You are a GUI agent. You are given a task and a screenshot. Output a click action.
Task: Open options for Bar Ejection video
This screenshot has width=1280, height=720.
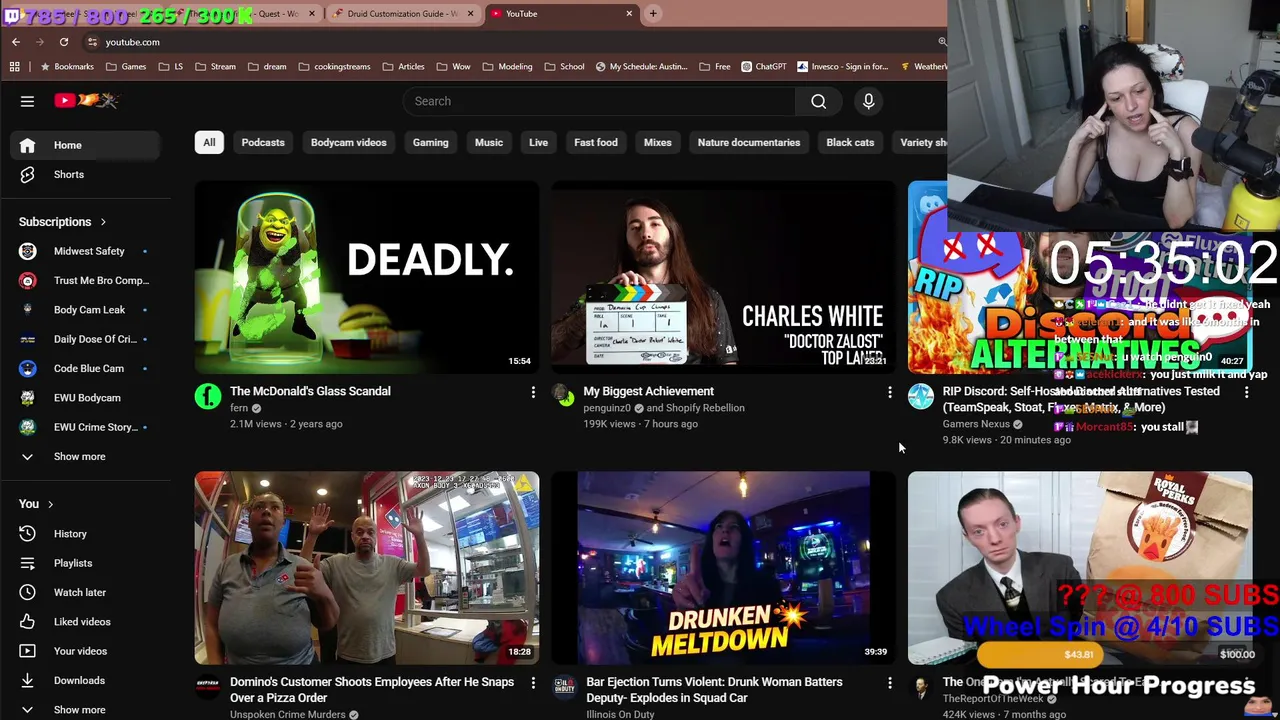tap(889, 683)
